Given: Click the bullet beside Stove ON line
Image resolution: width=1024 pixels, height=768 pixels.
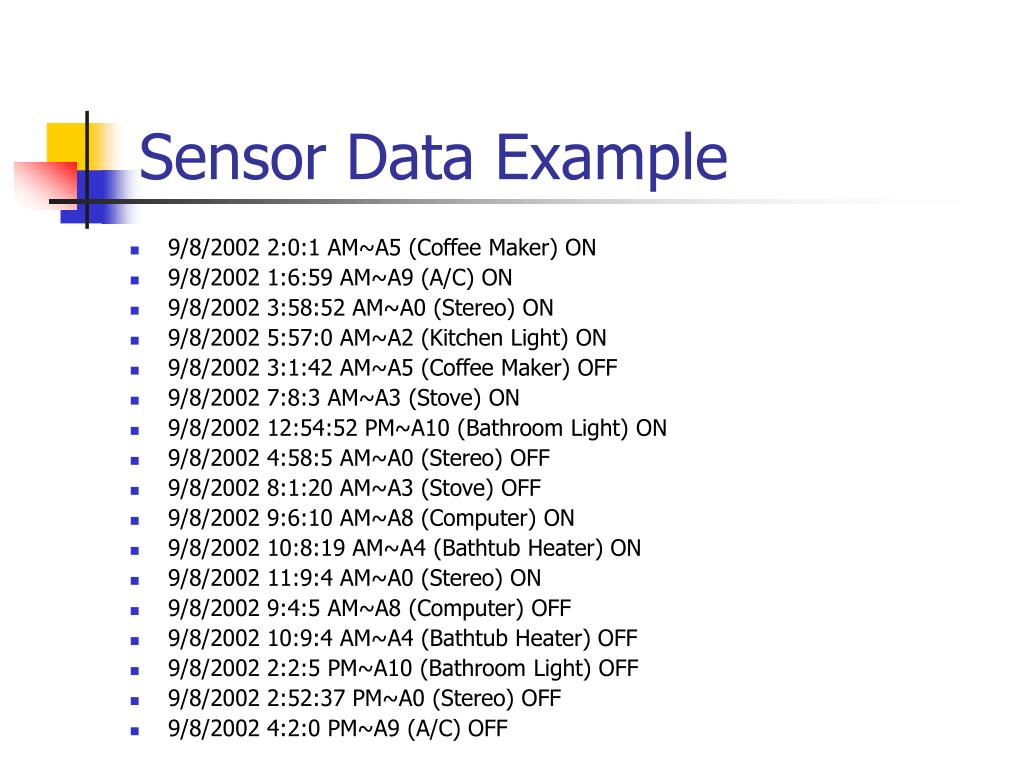Looking at the screenshot, I should (x=135, y=400).
